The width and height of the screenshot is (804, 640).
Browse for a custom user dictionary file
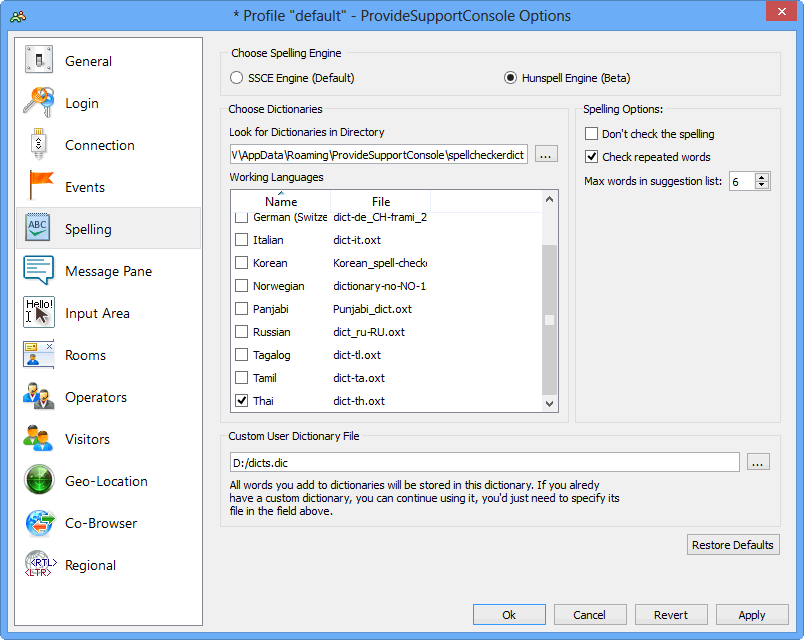point(758,462)
